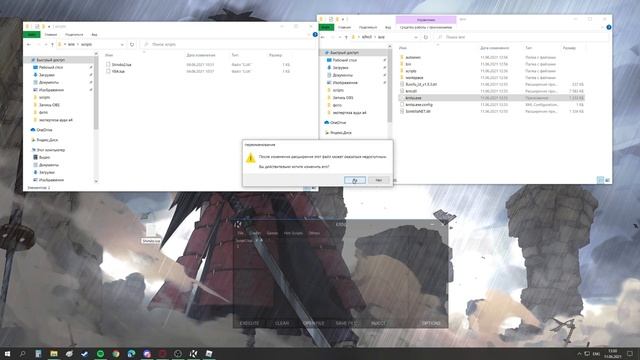Open help in scripts window

(315, 35)
